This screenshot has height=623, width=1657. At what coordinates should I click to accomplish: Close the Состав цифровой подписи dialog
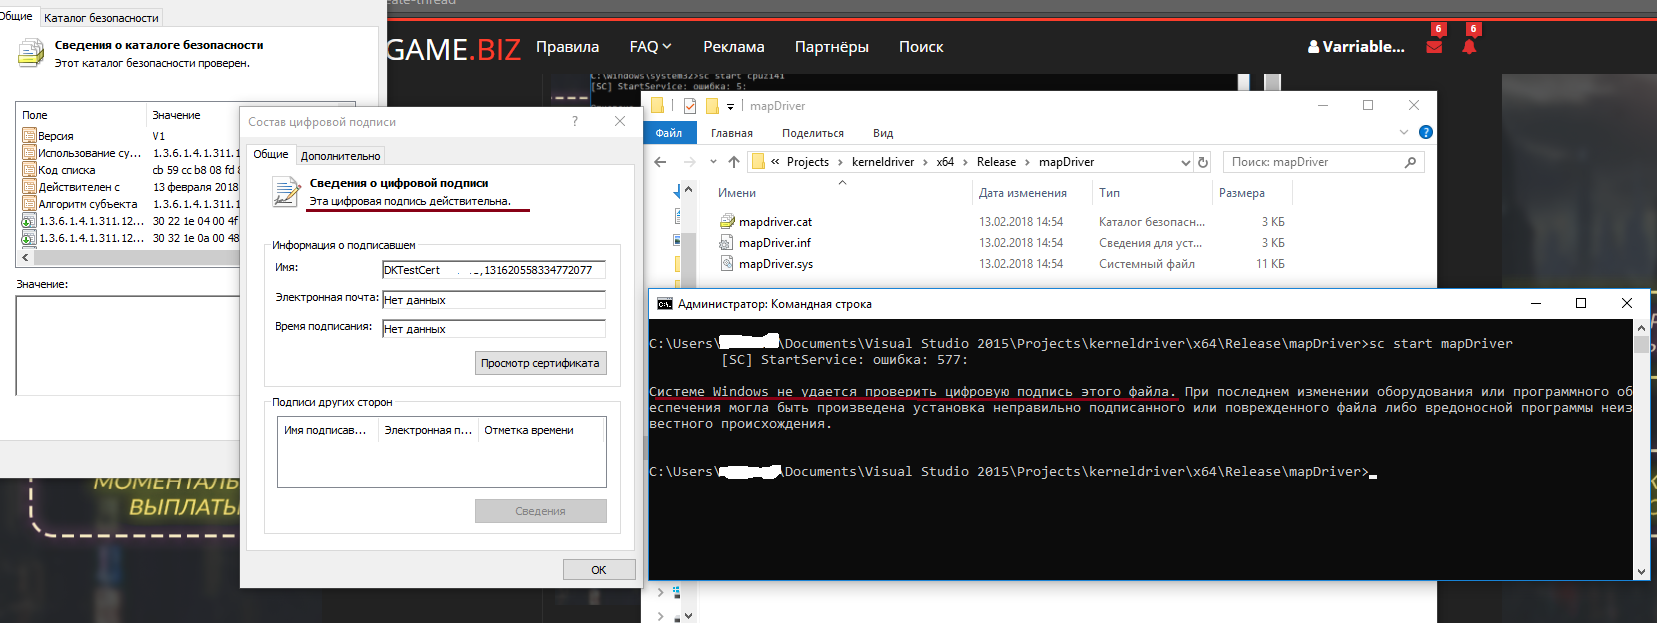pos(620,121)
